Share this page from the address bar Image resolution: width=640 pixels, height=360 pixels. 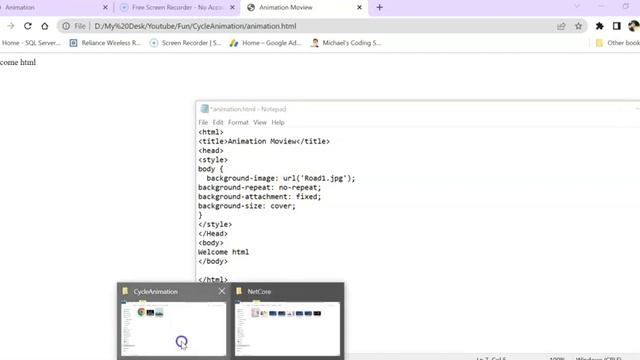click(561, 26)
